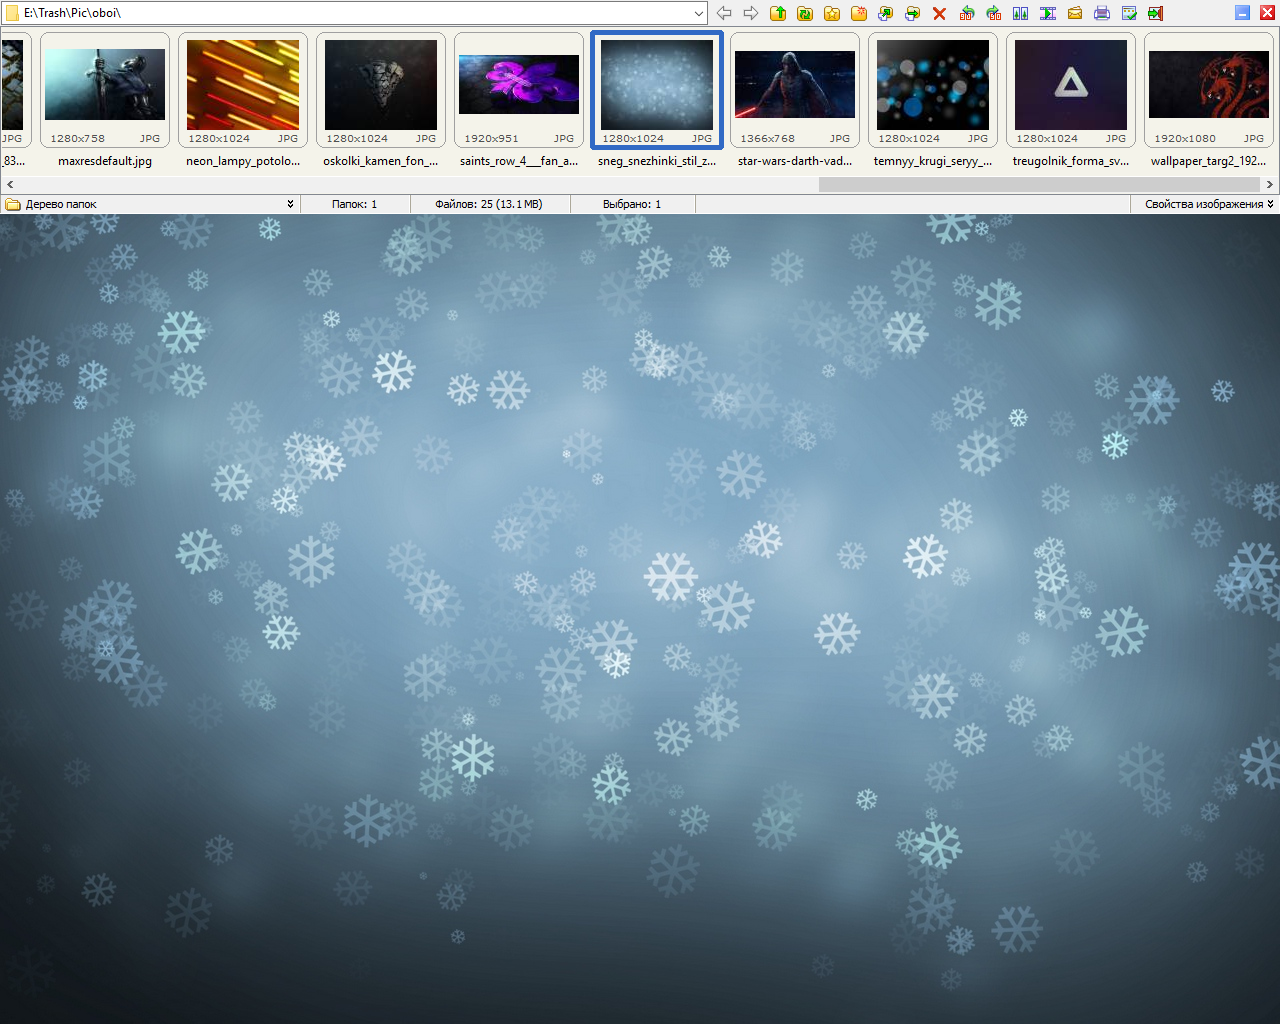Open the favorites folder icon

(x=832, y=13)
